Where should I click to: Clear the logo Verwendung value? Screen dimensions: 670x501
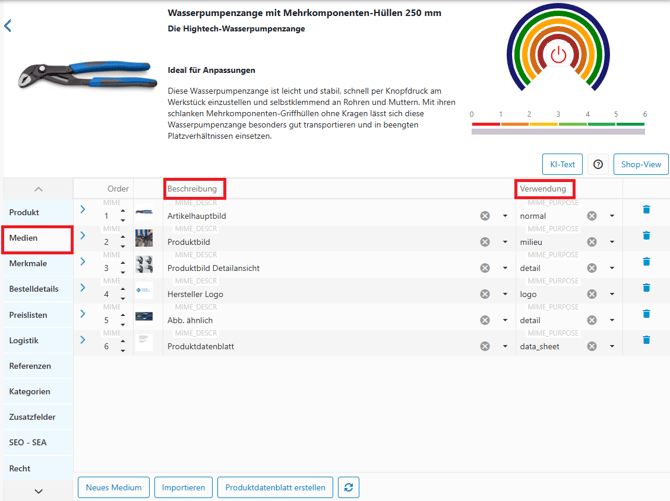coord(592,294)
